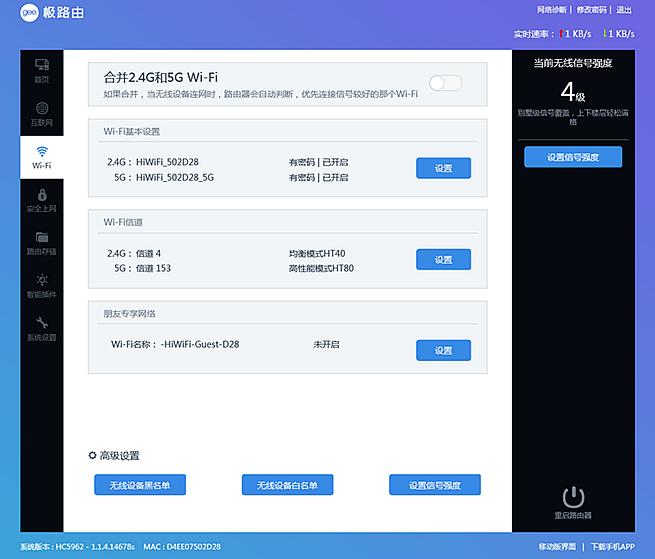
Task: Click the 高级设置 heading
Action: [x=119, y=455]
